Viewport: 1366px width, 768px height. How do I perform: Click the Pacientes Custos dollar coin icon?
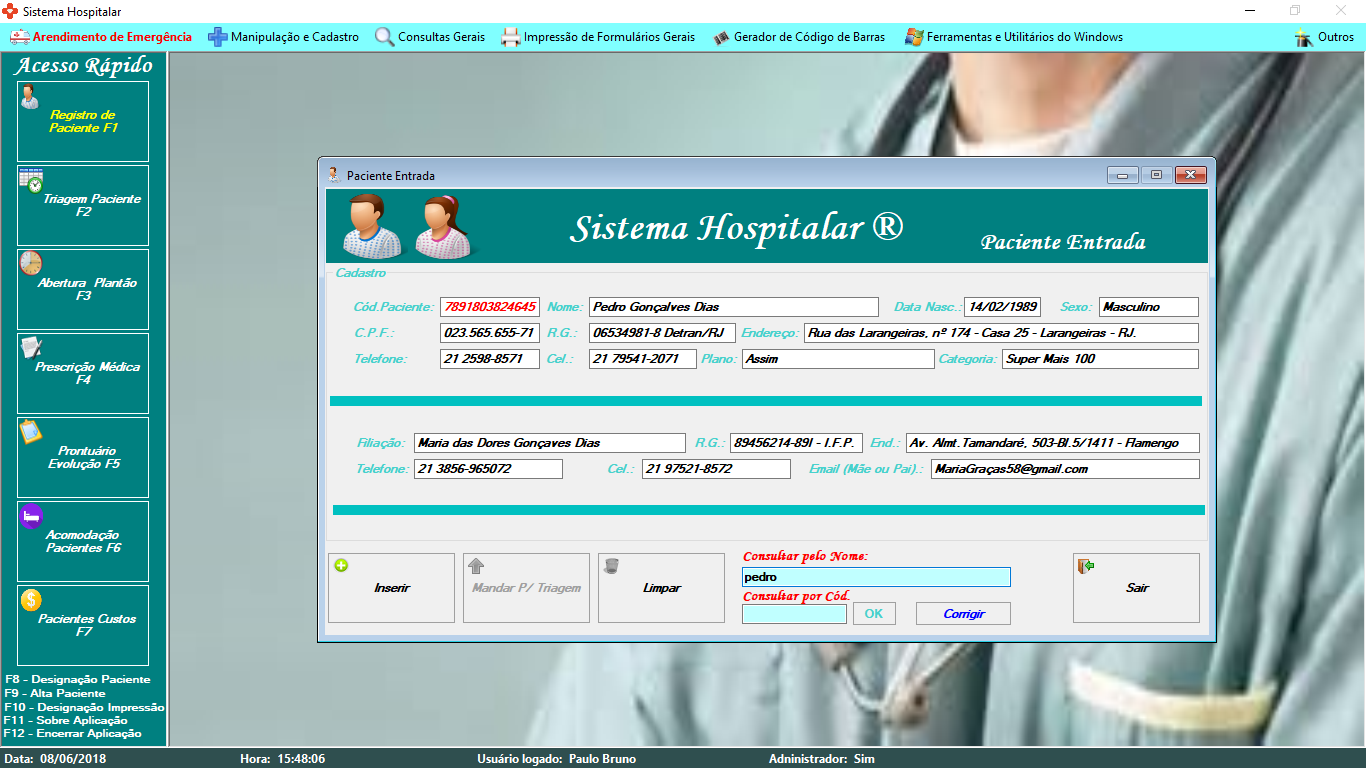tap(31, 600)
